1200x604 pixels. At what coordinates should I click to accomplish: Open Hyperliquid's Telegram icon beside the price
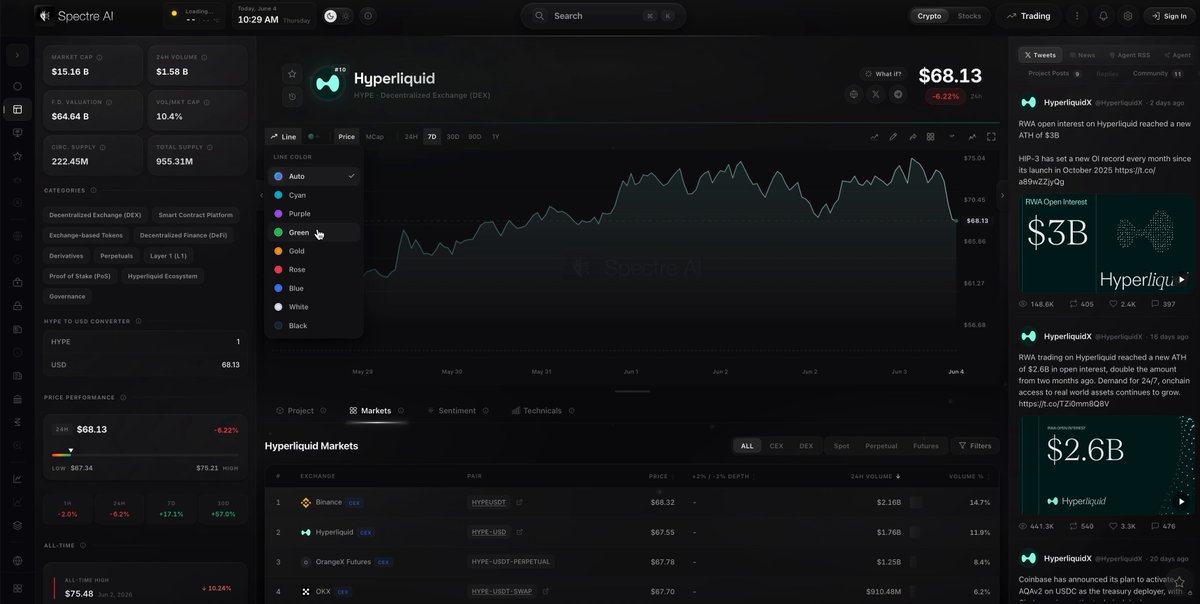(x=898, y=94)
